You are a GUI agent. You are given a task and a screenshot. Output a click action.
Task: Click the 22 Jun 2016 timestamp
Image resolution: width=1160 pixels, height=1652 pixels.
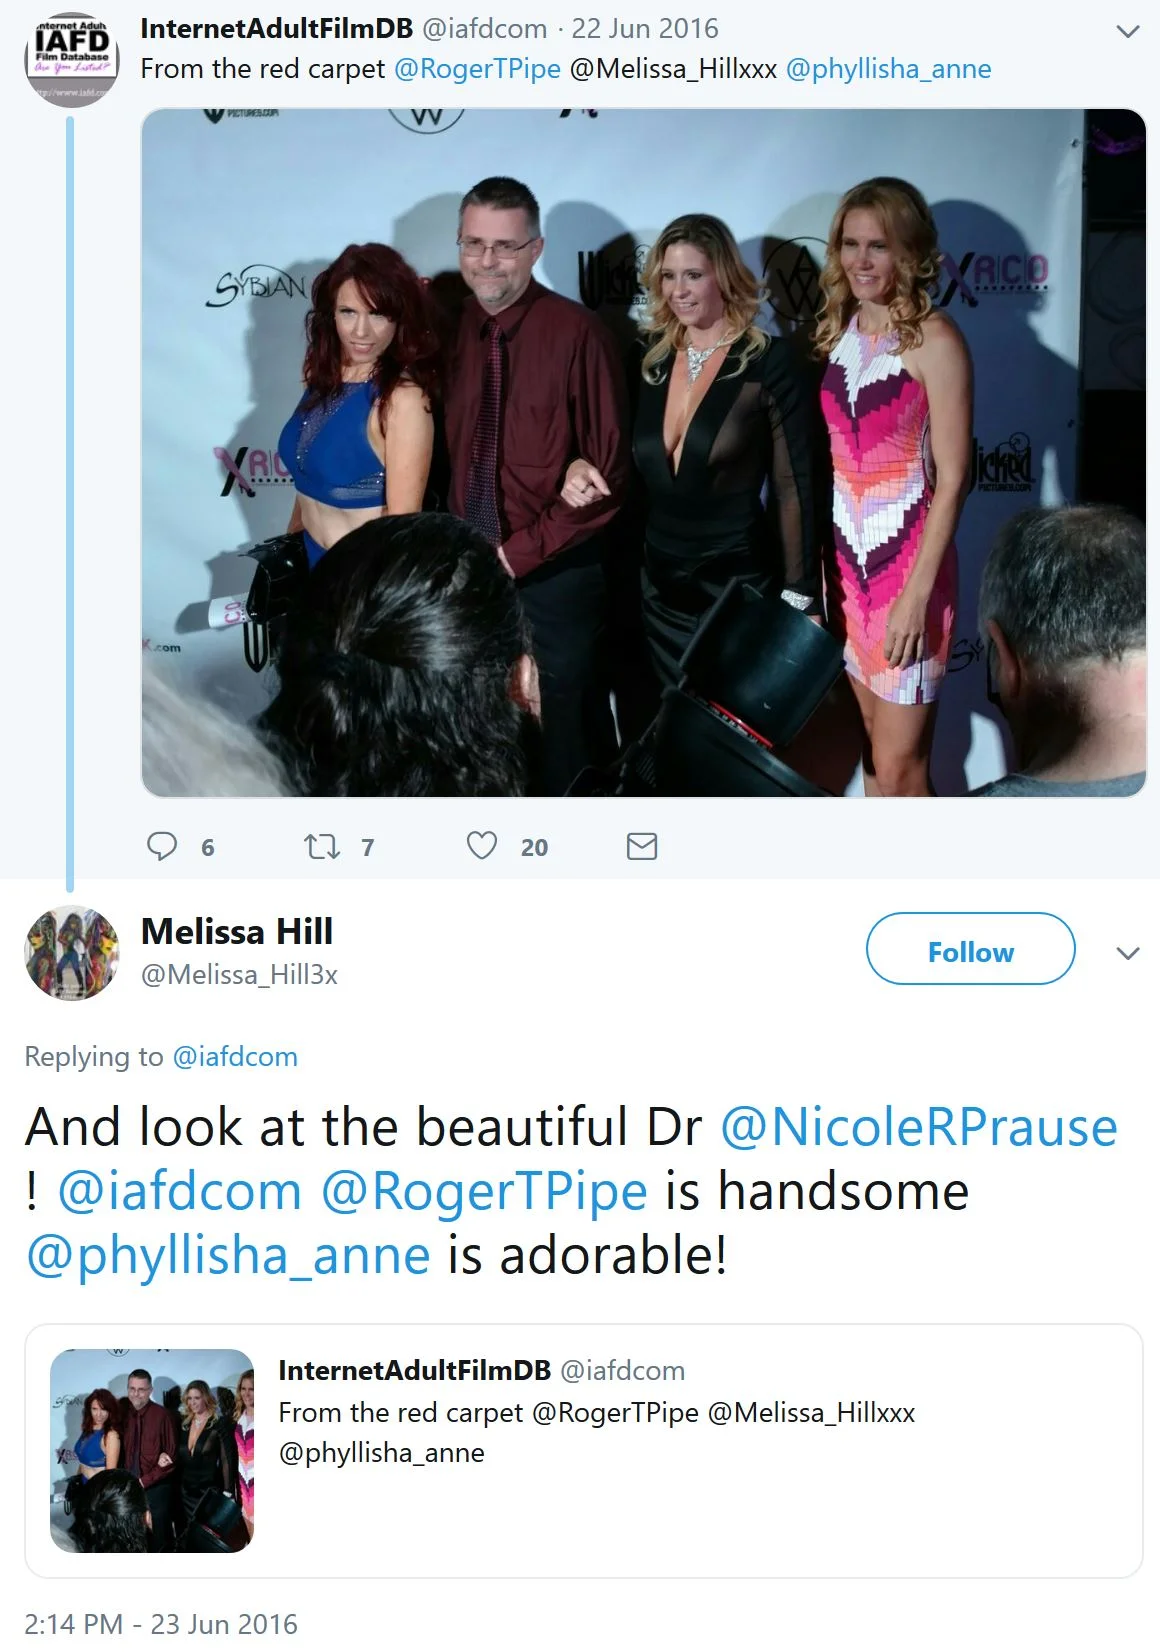[x=645, y=29]
